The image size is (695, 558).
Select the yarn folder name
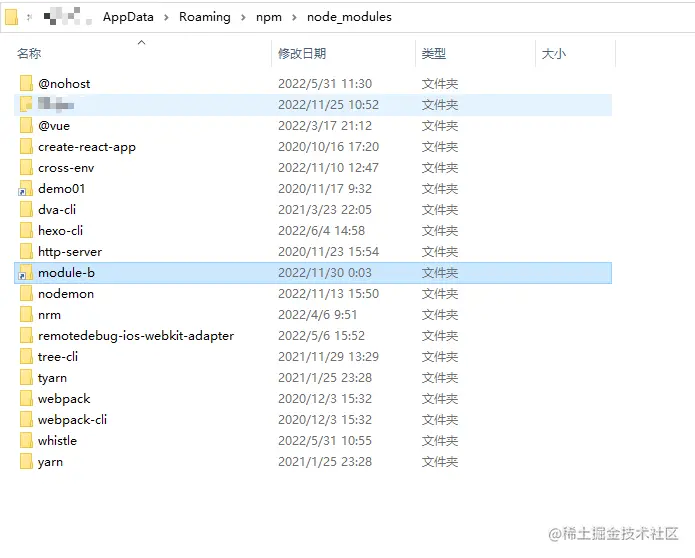coord(51,462)
